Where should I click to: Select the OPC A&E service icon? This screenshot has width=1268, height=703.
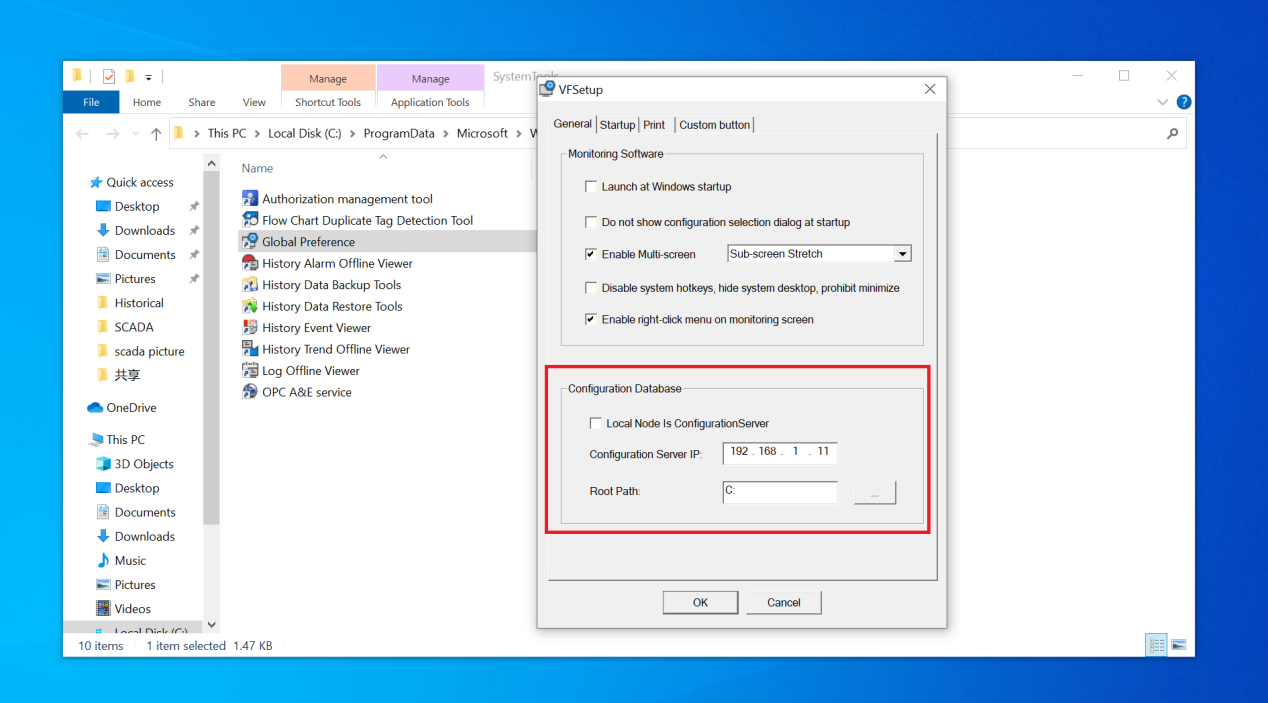250,392
